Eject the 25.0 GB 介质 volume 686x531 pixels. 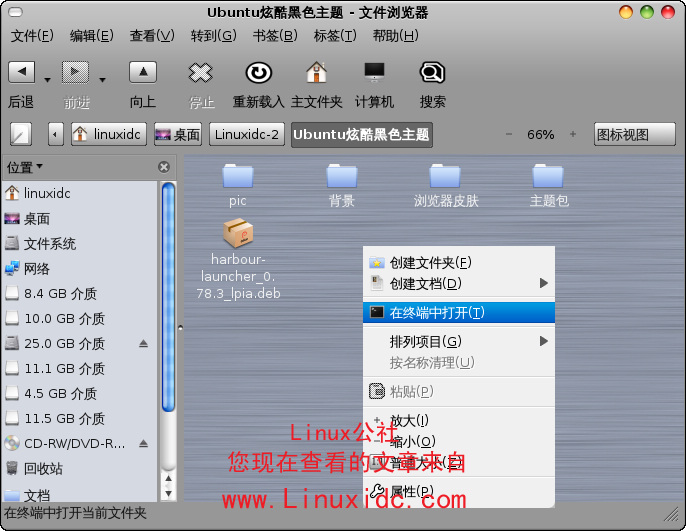pos(144,343)
